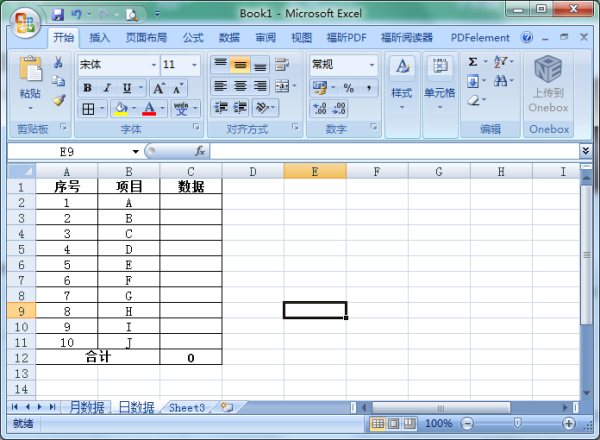Align text right

[x=260, y=86]
